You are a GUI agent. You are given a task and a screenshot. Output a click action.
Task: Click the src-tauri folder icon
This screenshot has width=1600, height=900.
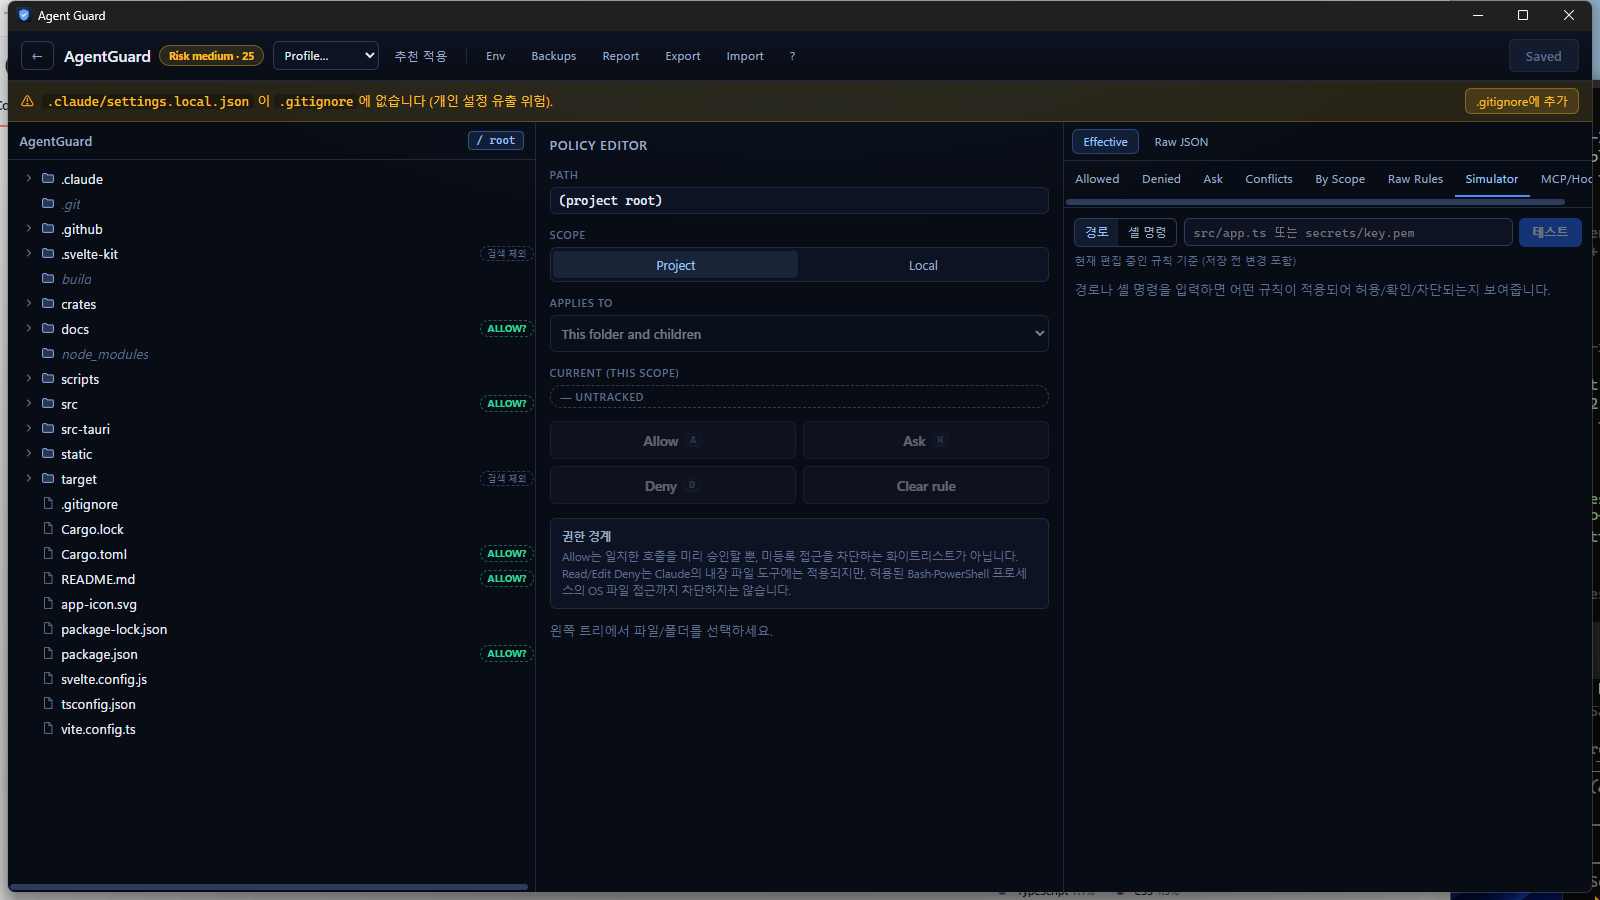click(48, 428)
